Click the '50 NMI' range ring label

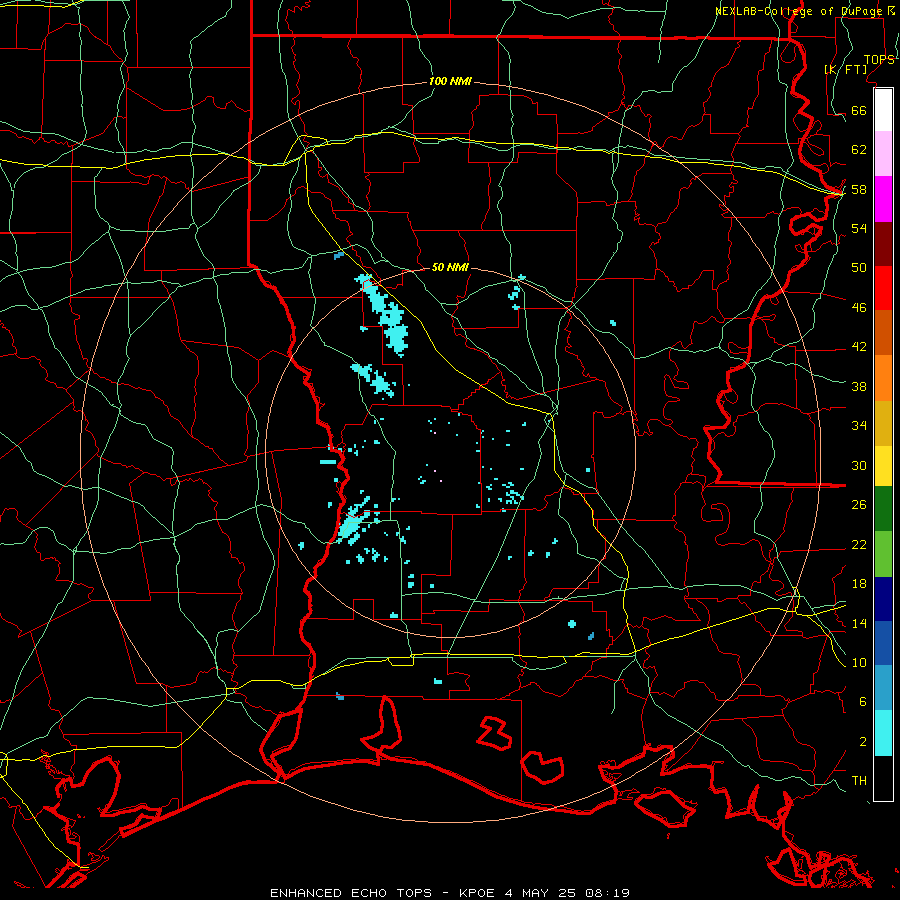pyautogui.click(x=450, y=267)
